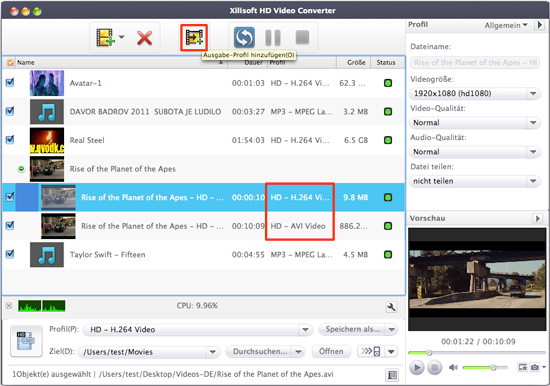Uncheck the Avatar-1 checkbox

[10, 83]
